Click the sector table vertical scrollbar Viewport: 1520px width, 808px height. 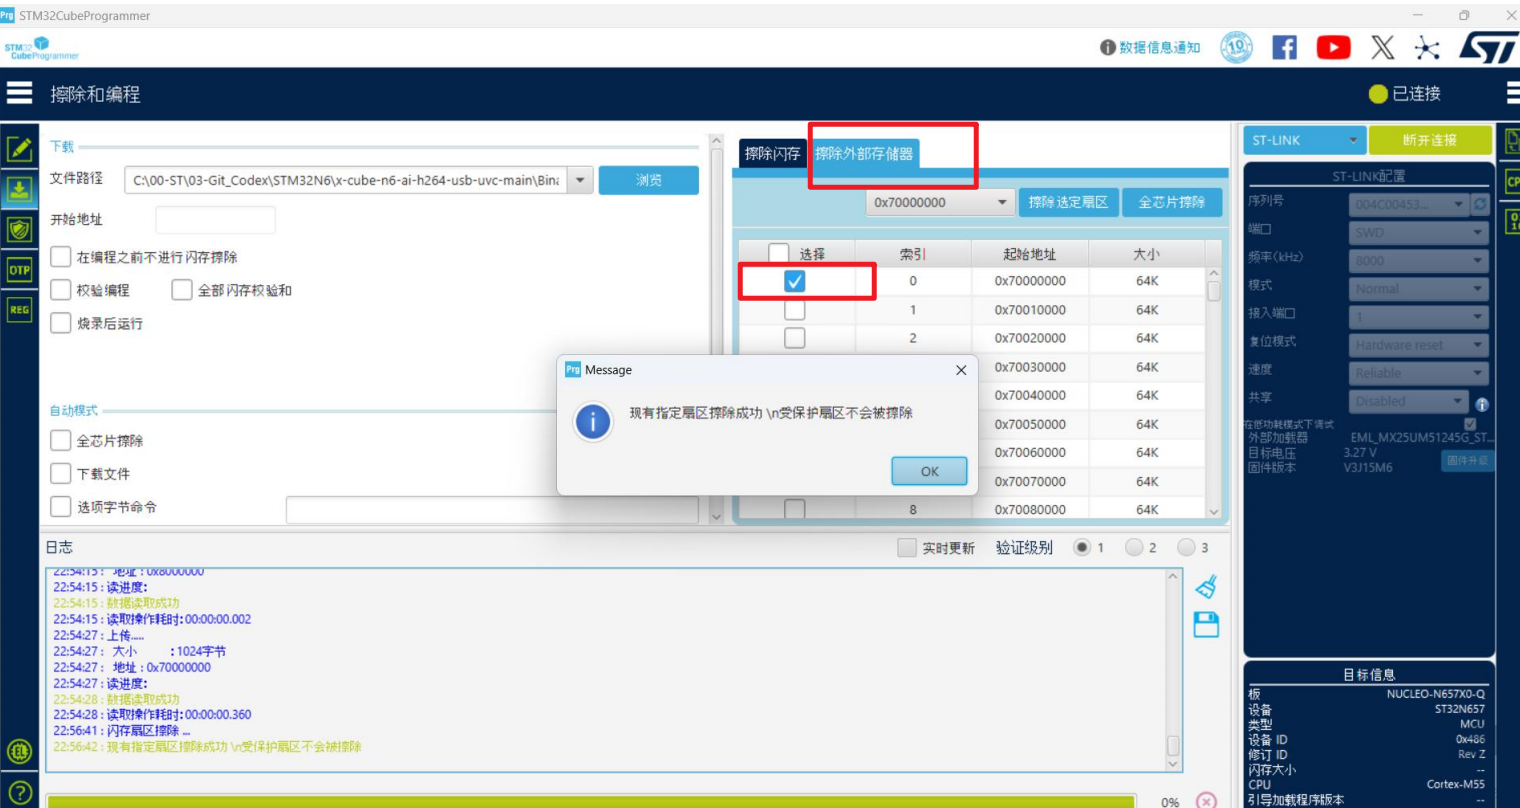[1213, 391]
